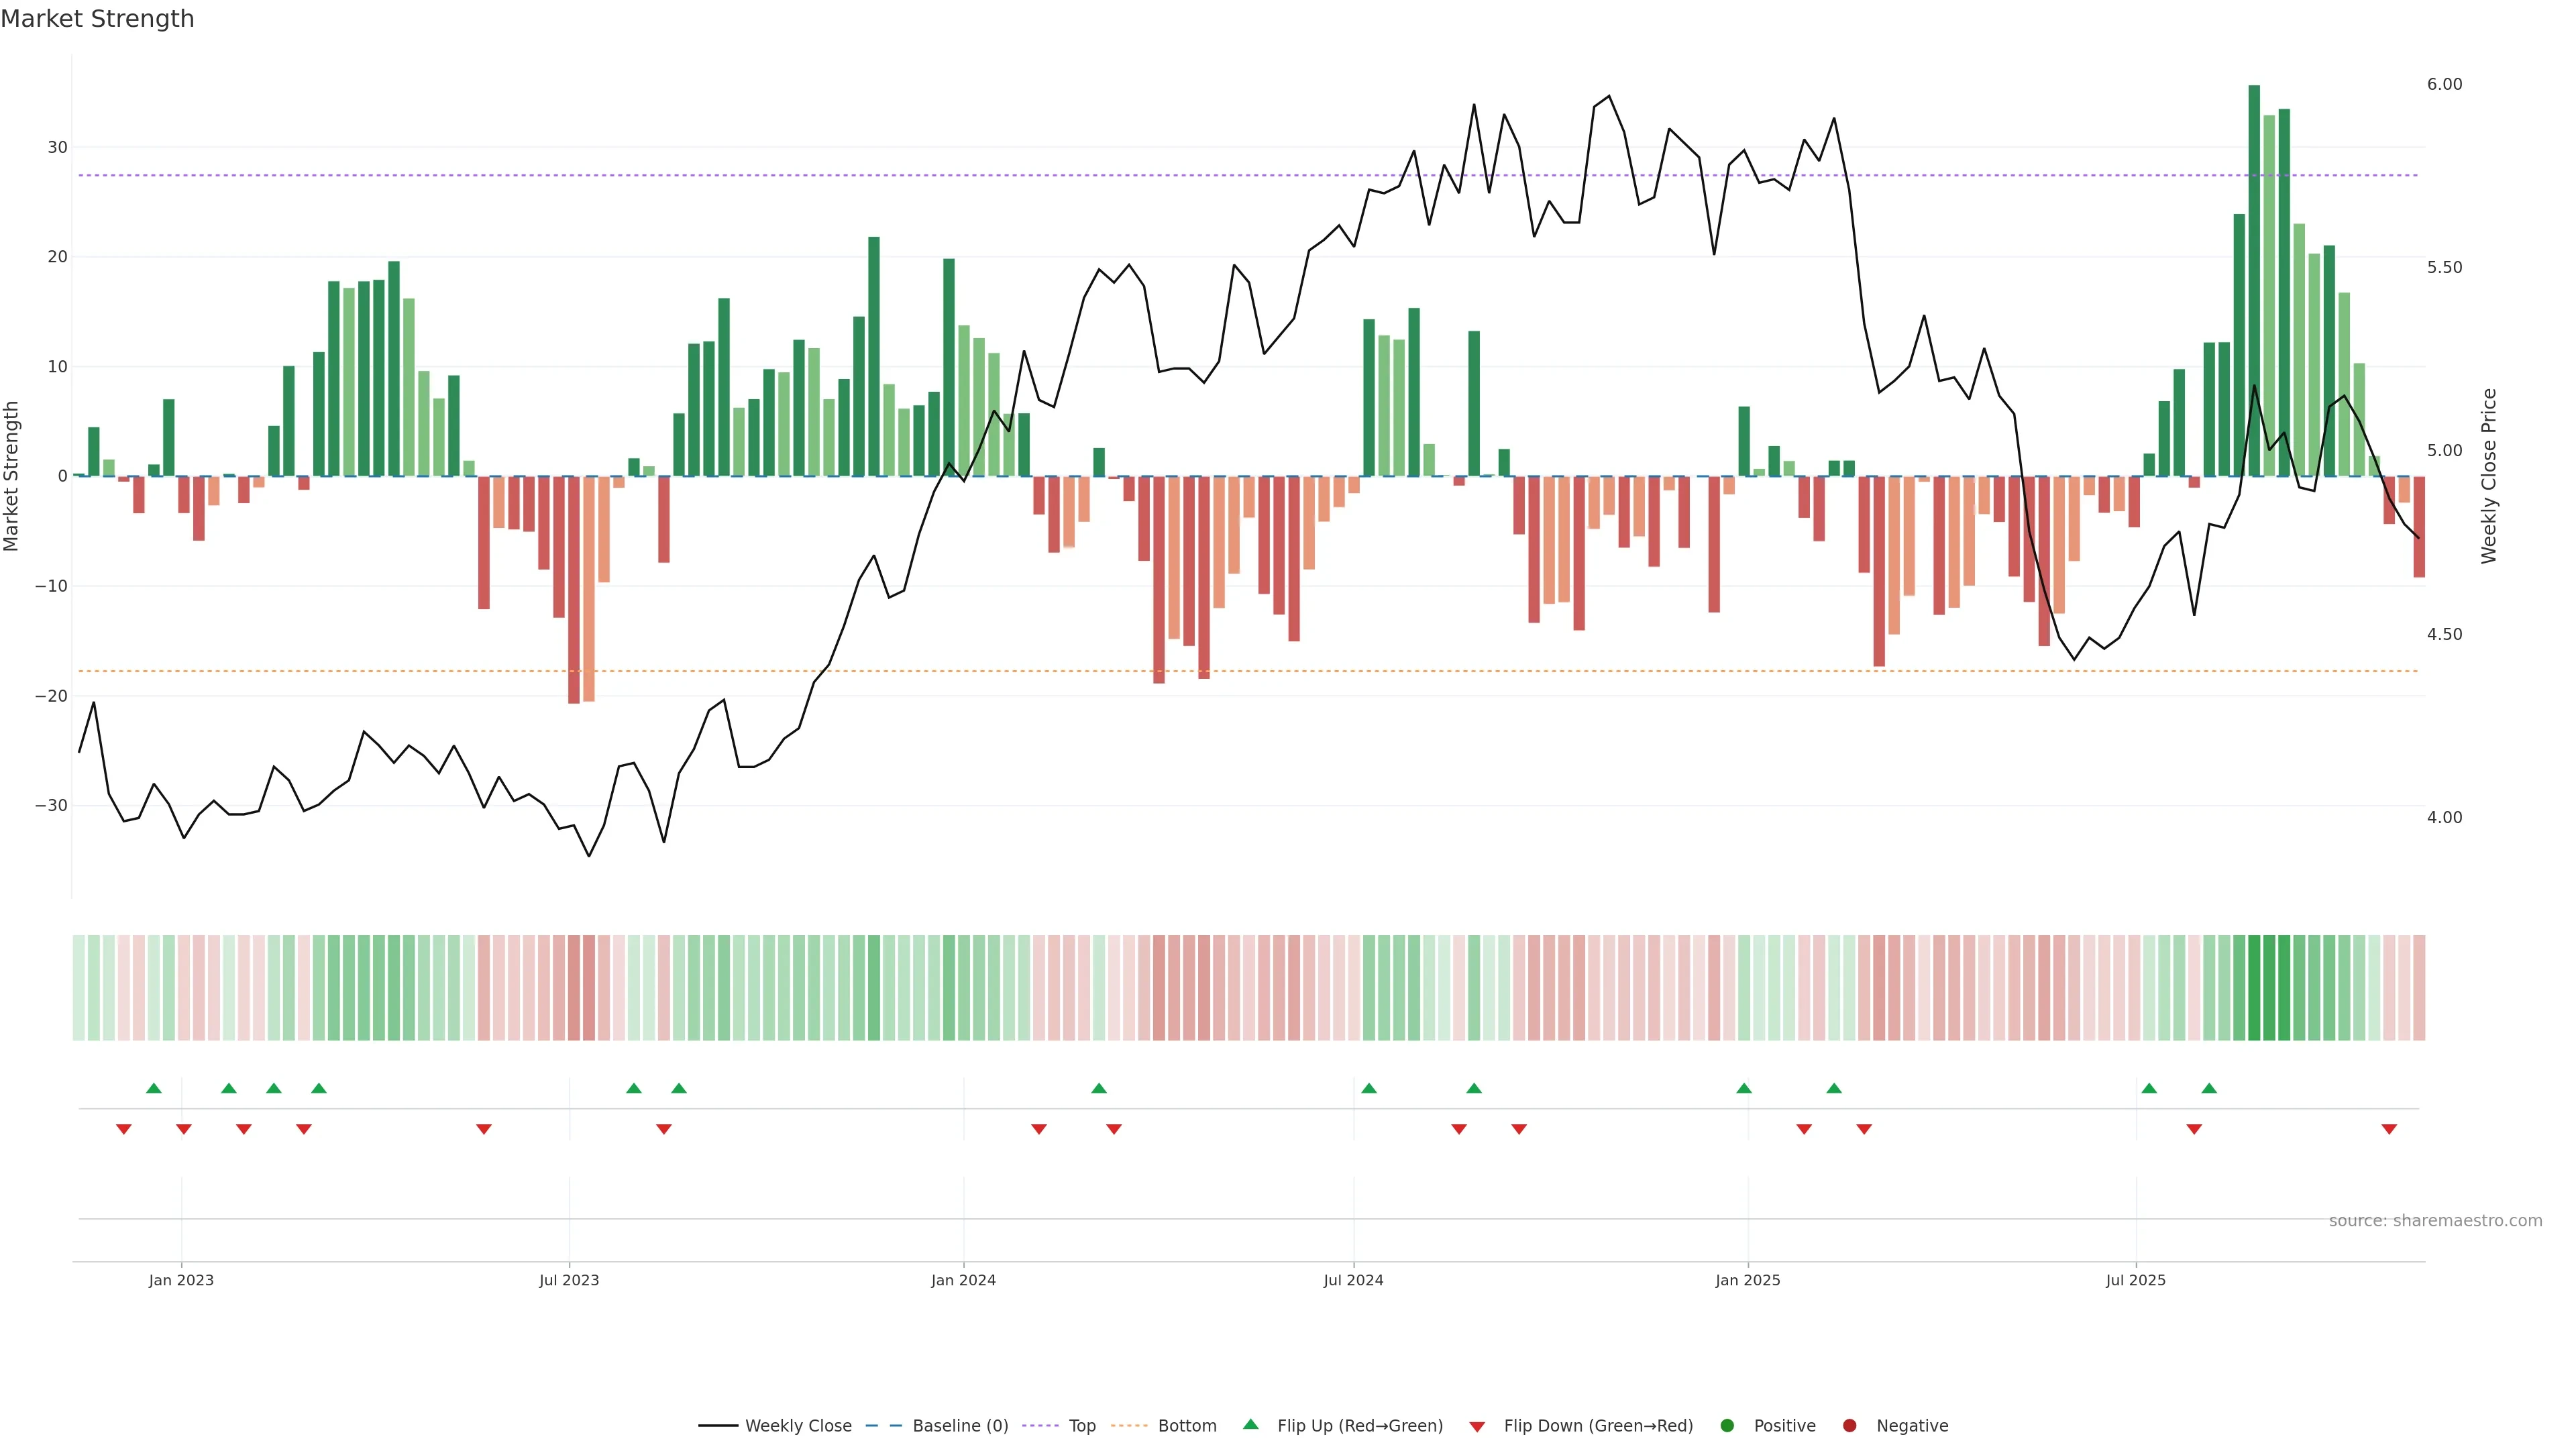Click the Positive green circle legend icon
The height and width of the screenshot is (1449, 2576).
pyautogui.click(x=1727, y=1426)
